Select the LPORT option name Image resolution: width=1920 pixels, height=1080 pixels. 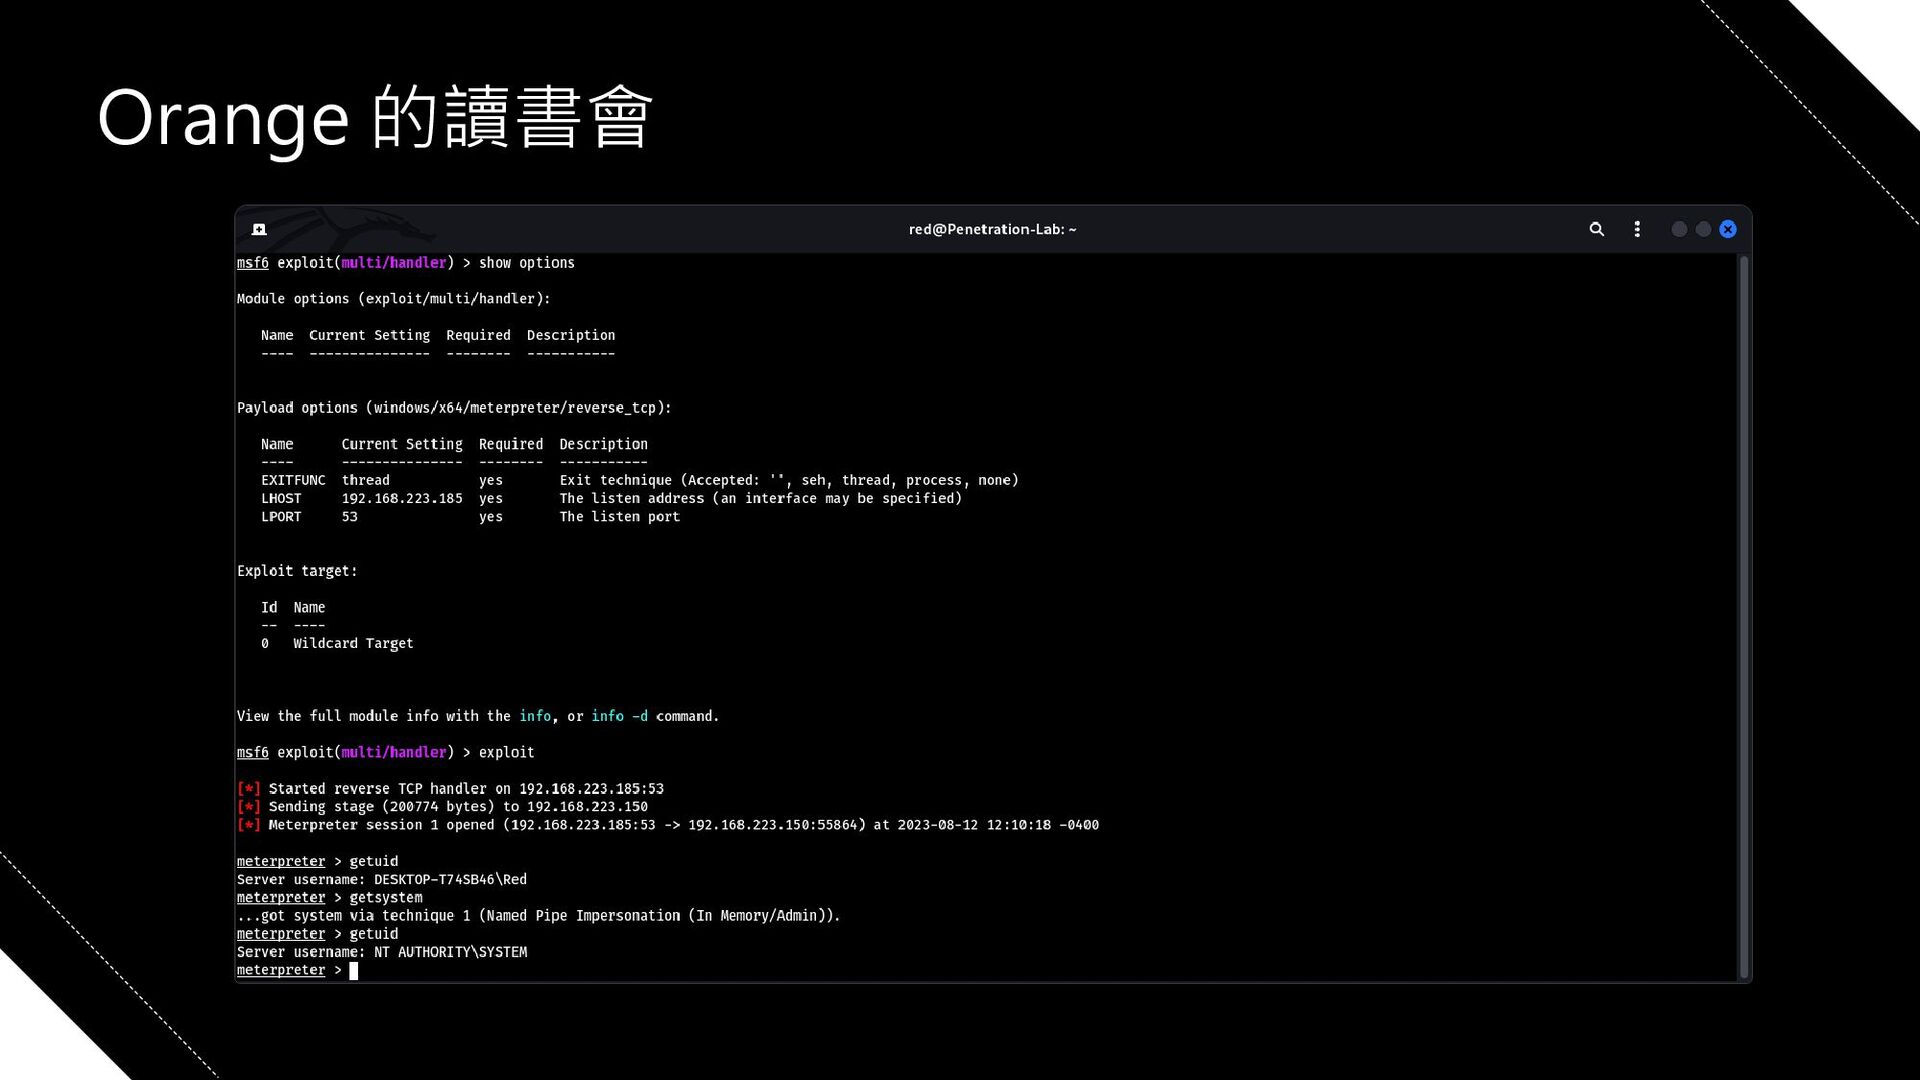281,517
